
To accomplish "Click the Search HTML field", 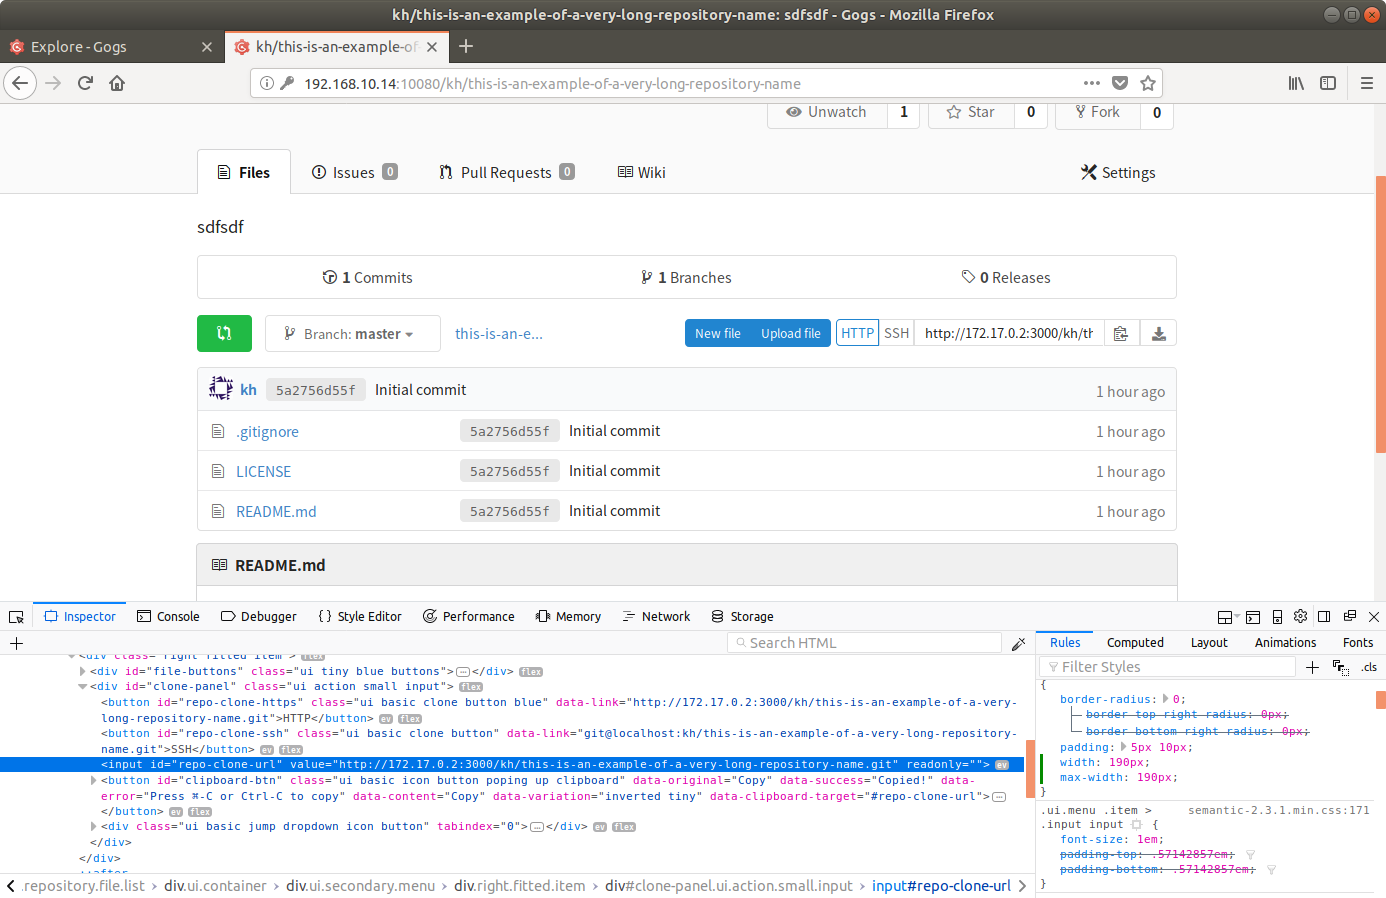I will [x=865, y=643].
